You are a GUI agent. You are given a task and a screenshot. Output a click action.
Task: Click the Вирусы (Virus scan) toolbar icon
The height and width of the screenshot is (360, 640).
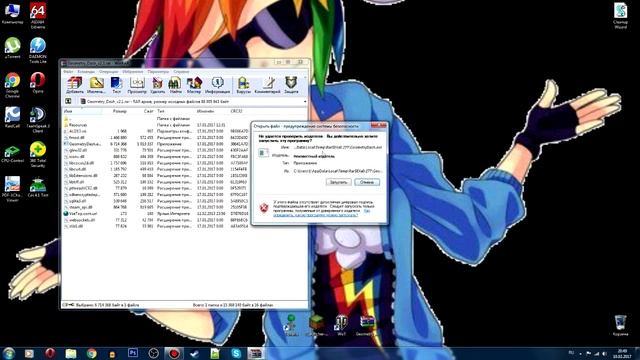click(x=243, y=85)
